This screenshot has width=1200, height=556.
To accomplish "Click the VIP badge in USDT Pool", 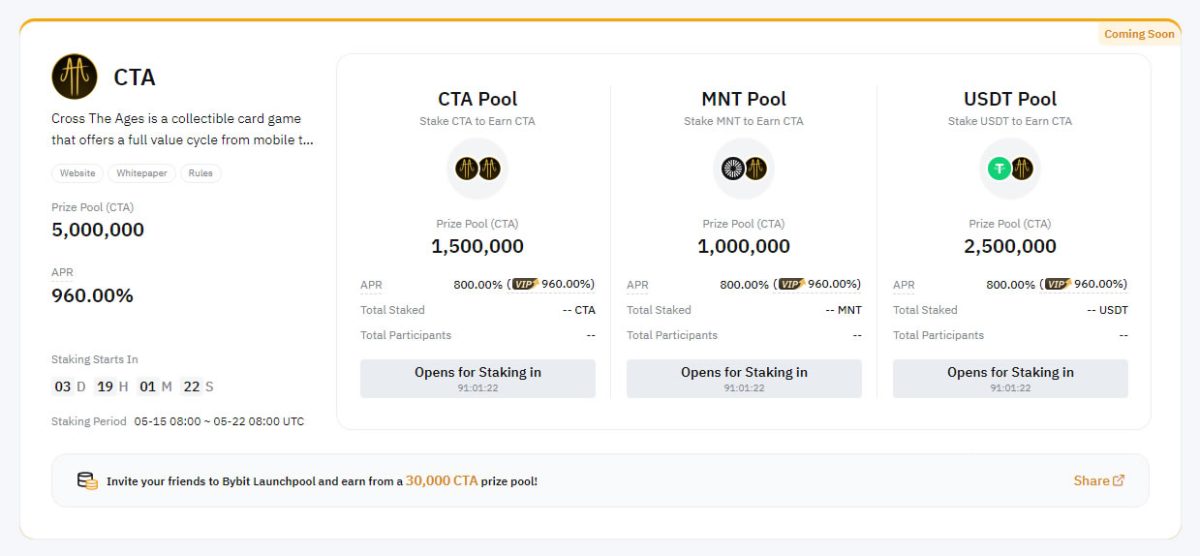I will (1058, 284).
